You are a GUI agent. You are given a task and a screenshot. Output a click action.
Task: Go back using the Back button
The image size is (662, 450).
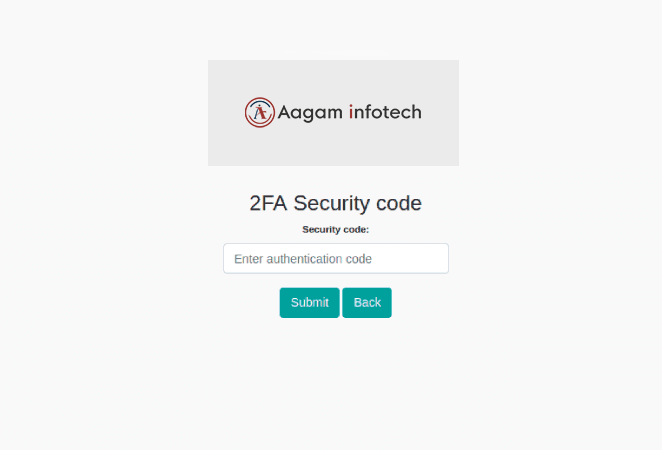(x=367, y=303)
